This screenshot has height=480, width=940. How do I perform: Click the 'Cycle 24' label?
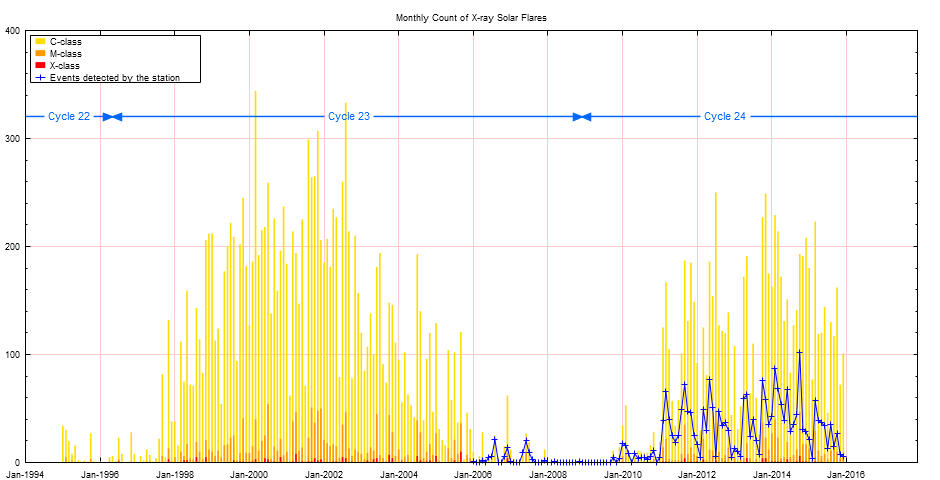click(724, 117)
